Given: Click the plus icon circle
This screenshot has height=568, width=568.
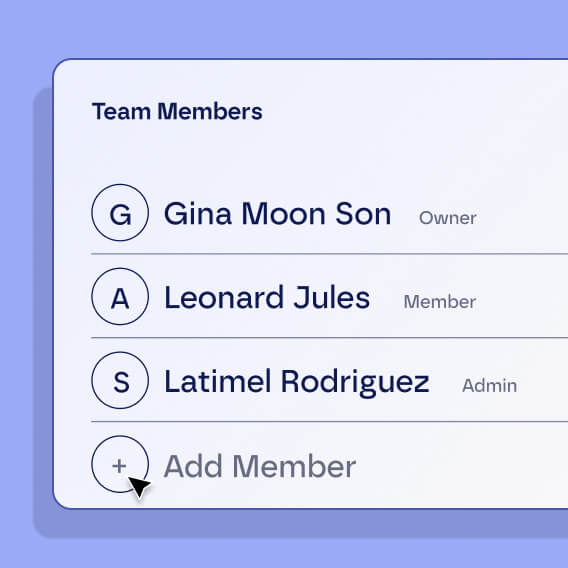Looking at the screenshot, I should (x=120, y=464).
